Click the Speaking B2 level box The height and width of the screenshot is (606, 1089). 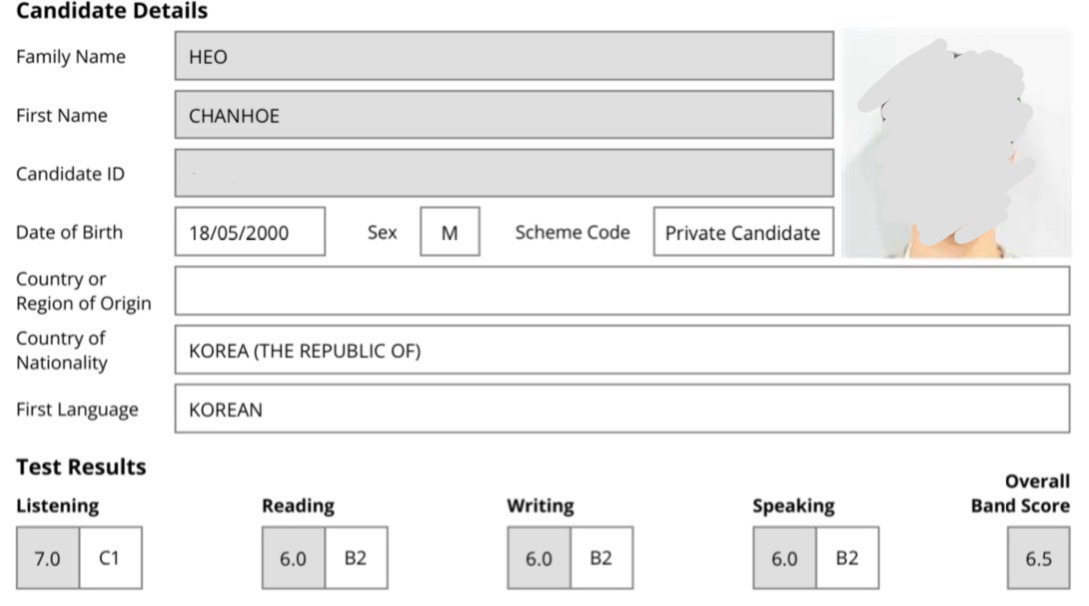click(847, 558)
